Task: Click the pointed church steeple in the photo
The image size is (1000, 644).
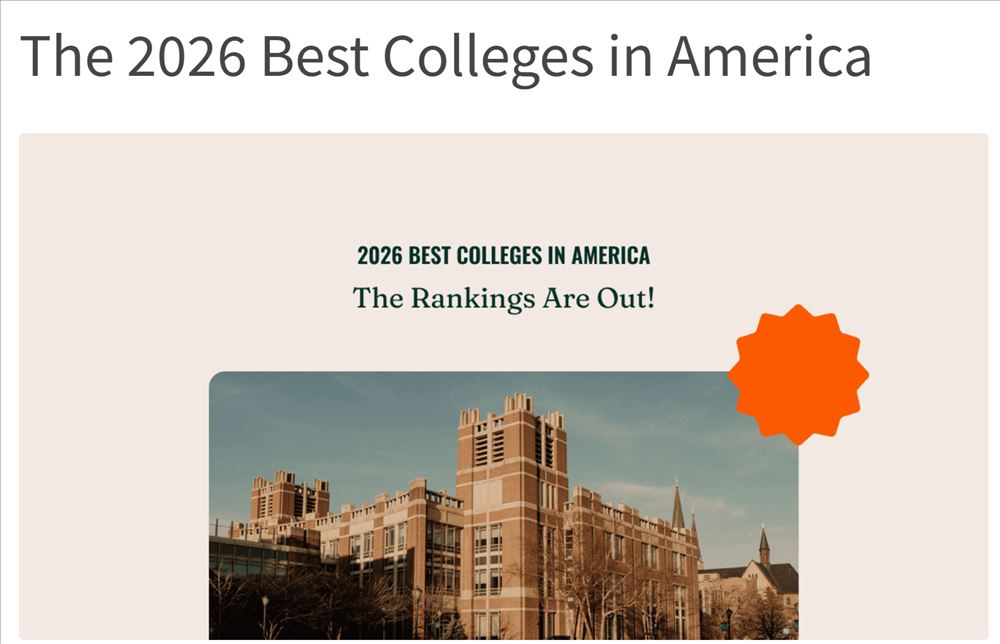Action: (678, 505)
